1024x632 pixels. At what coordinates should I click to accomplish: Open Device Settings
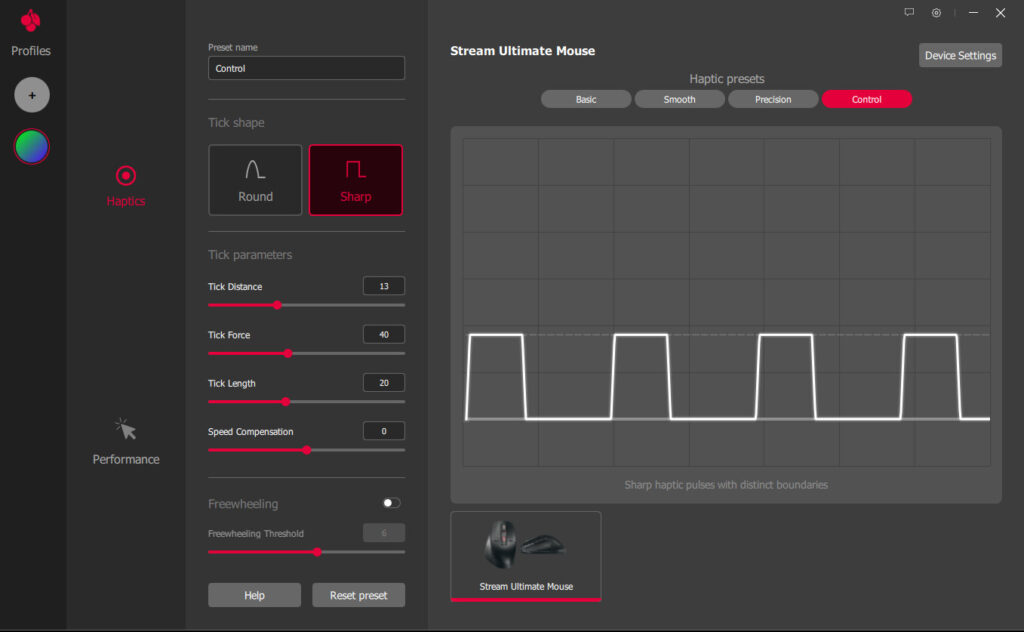960,55
